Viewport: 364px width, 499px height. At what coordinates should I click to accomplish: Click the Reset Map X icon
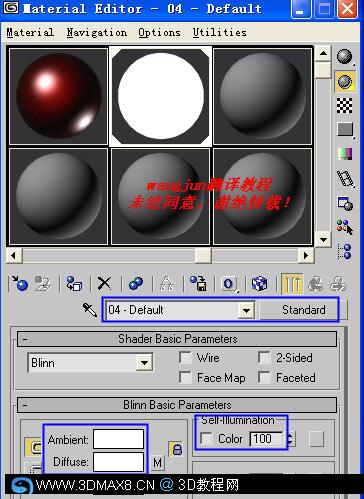click(104, 284)
